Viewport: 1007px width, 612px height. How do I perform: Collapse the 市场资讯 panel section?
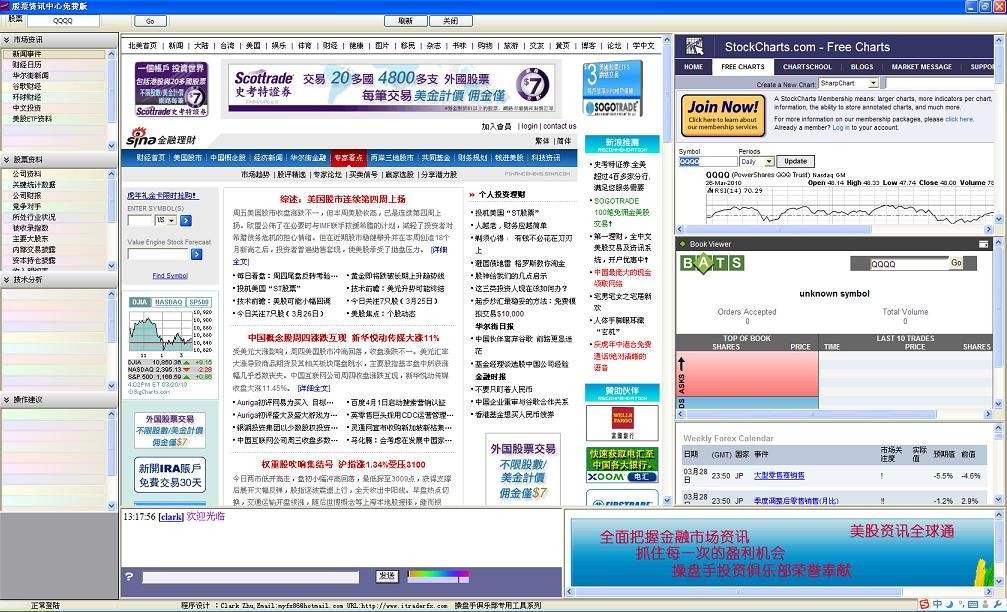7,40
